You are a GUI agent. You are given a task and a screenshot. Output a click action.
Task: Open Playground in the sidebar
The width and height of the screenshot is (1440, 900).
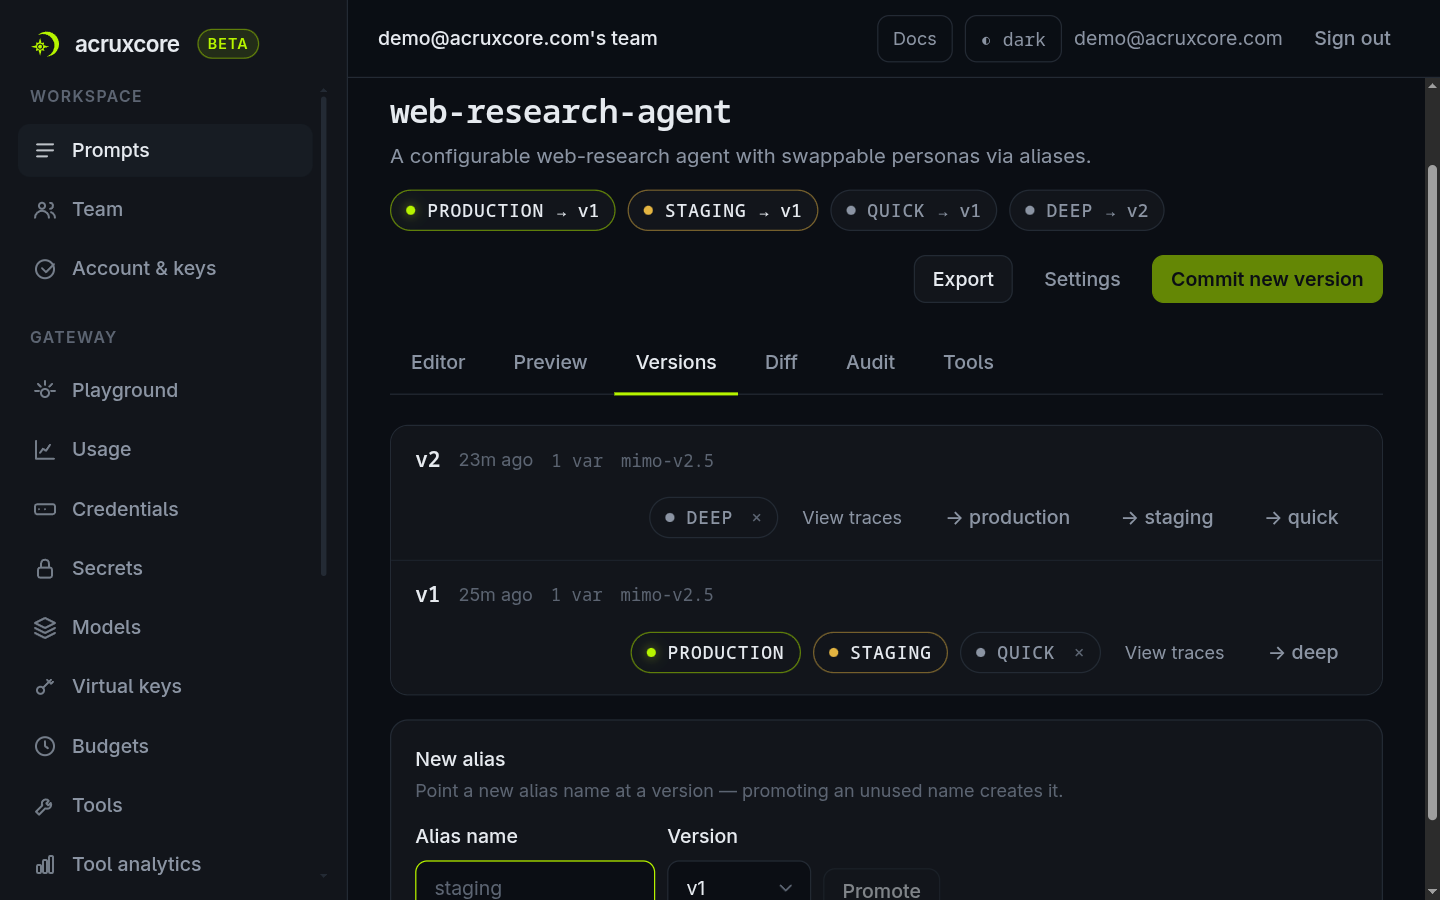165,390
